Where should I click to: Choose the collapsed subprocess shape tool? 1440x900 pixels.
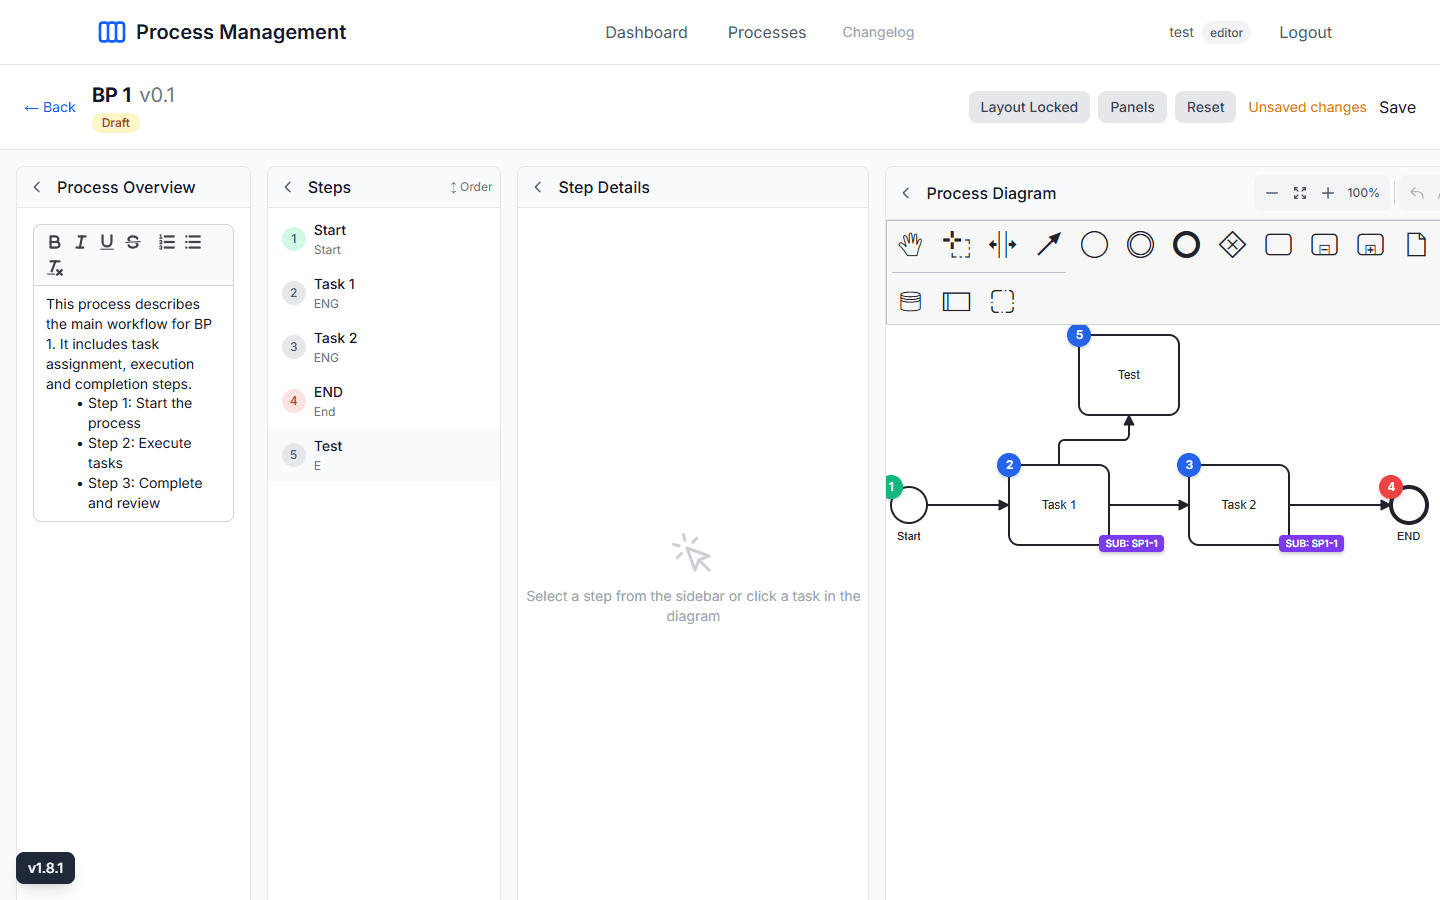[x=1370, y=244]
